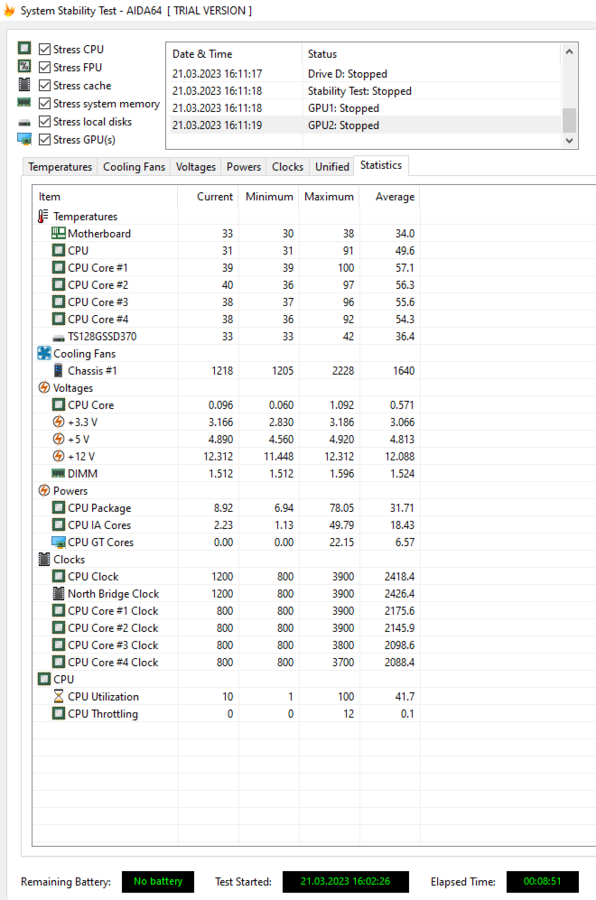
Task: Click the '+5 V' row label
Action: (79, 439)
